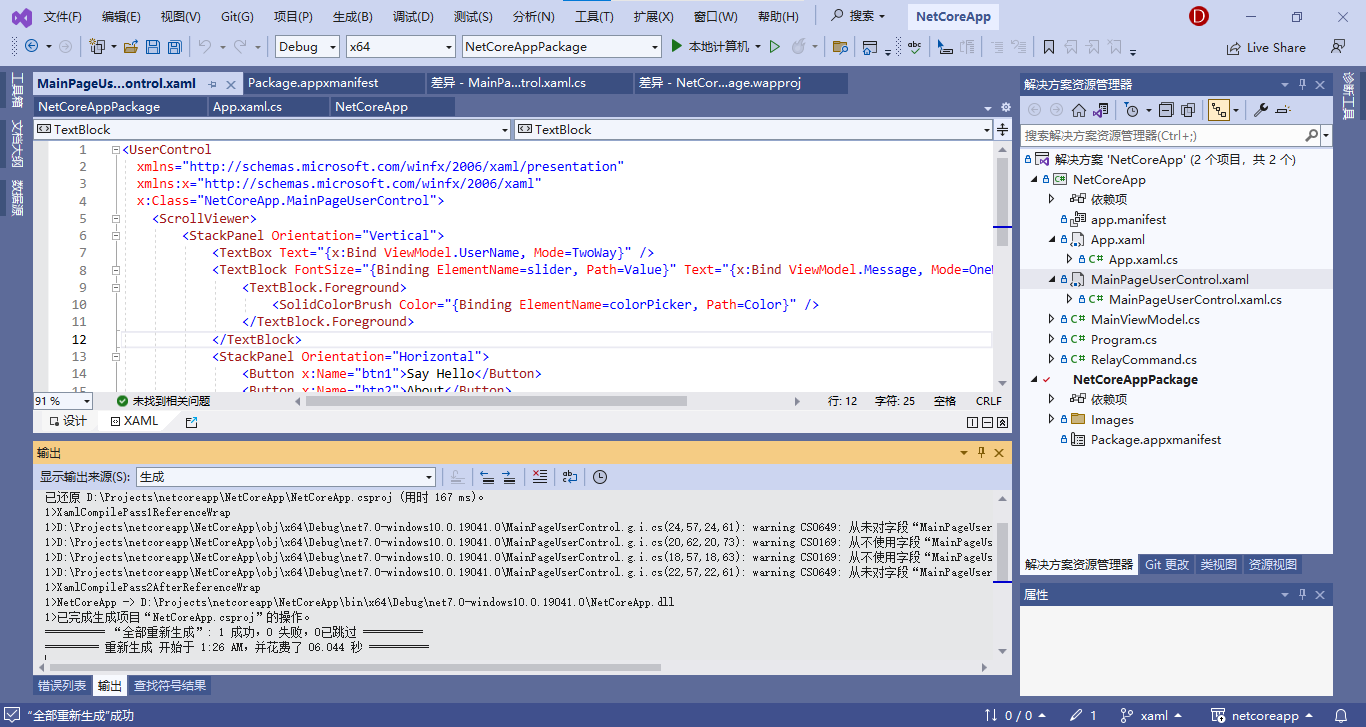Pin the MainPageUserControl.xaml editor tab
The height and width of the screenshot is (727, 1366).
(213, 84)
